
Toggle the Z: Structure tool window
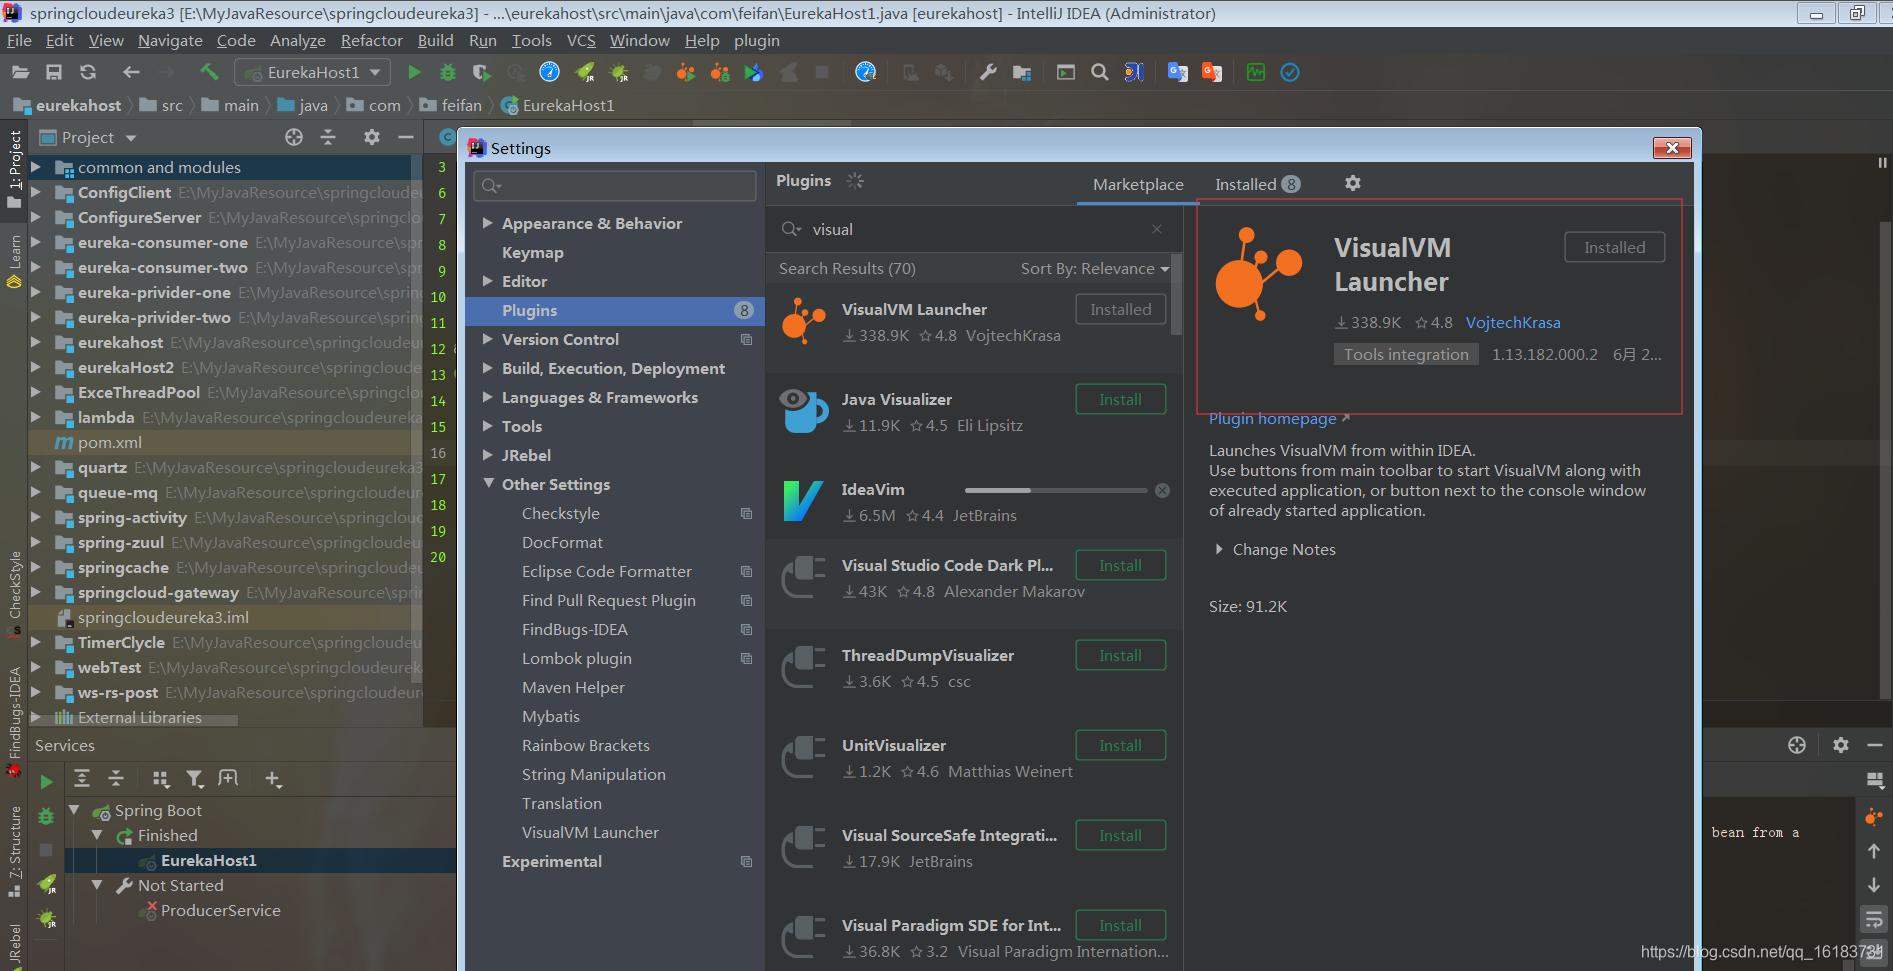pos(14,851)
